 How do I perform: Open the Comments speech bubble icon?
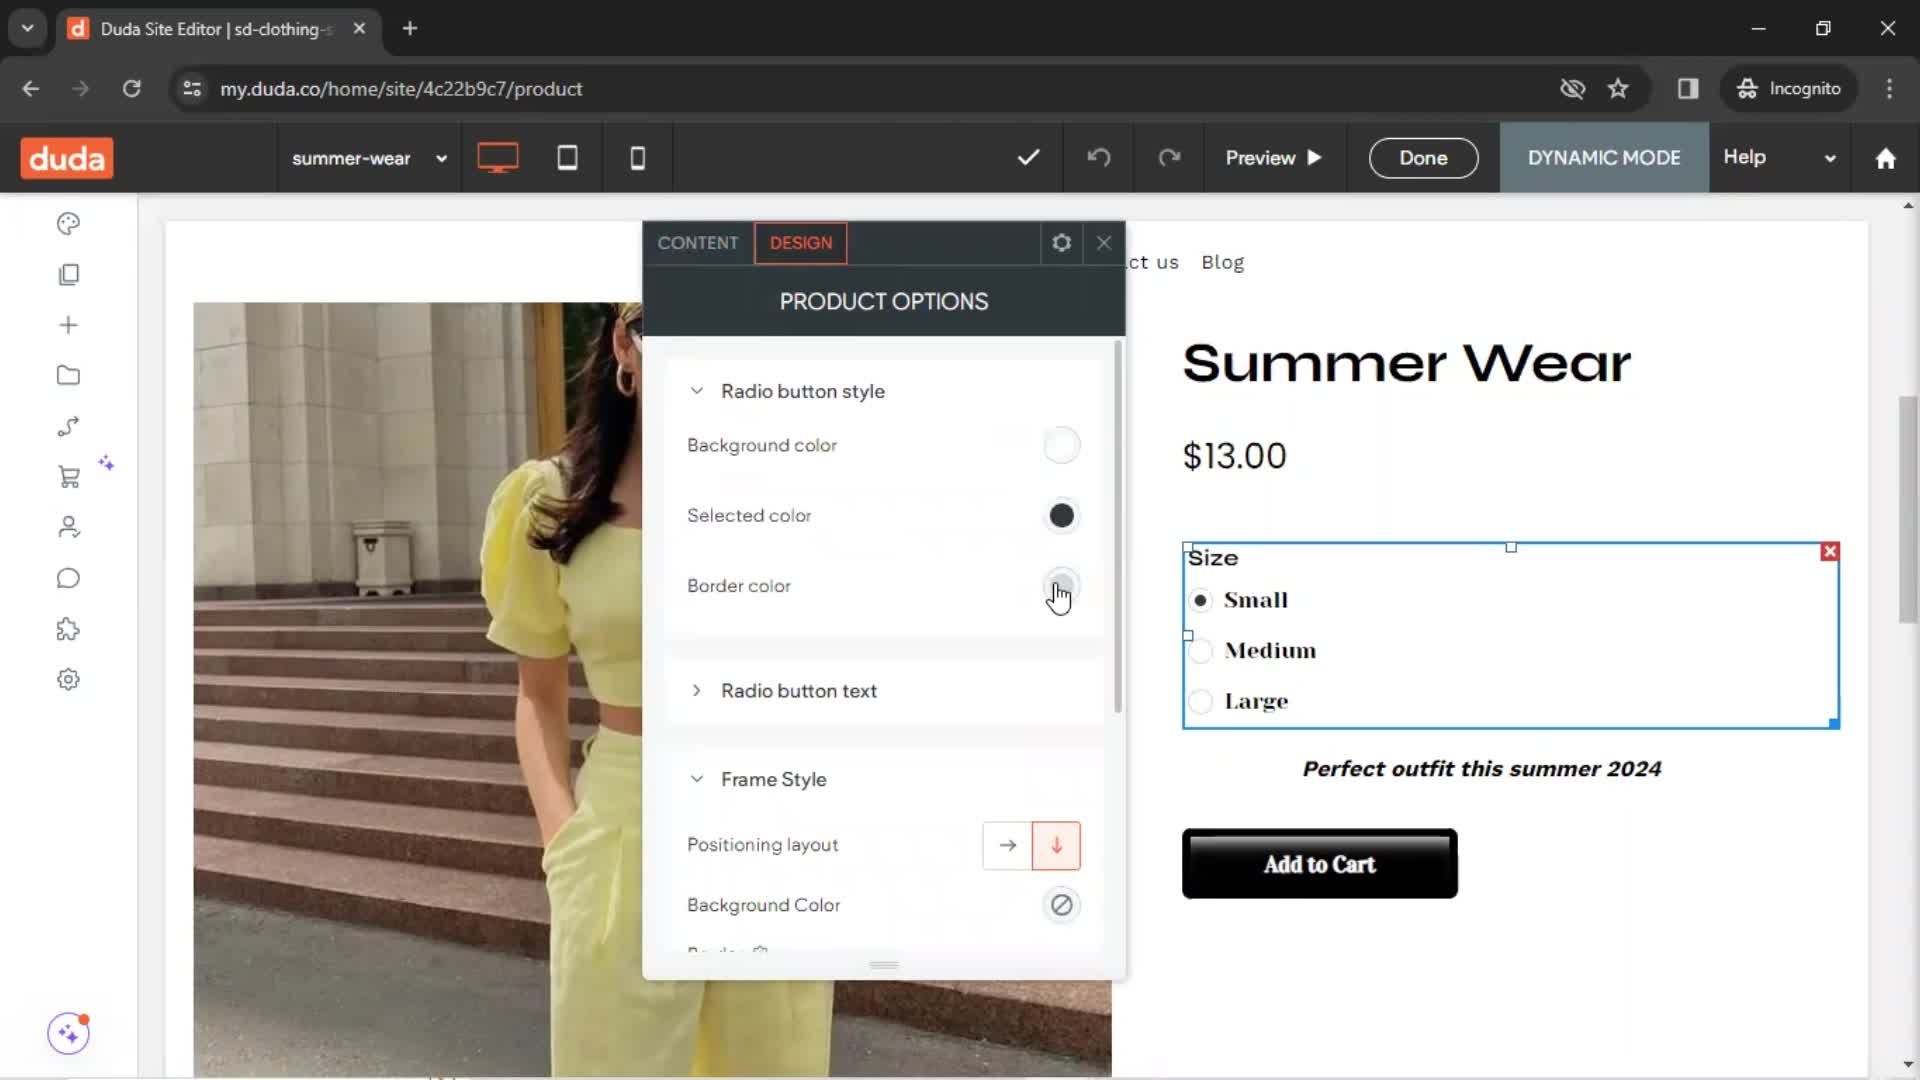(68, 578)
